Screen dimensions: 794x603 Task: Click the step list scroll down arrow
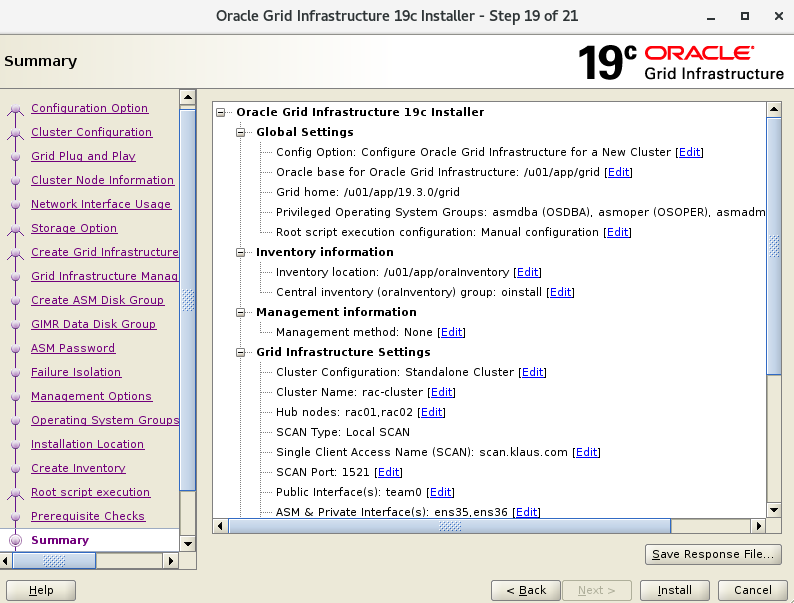tap(187, 543)
